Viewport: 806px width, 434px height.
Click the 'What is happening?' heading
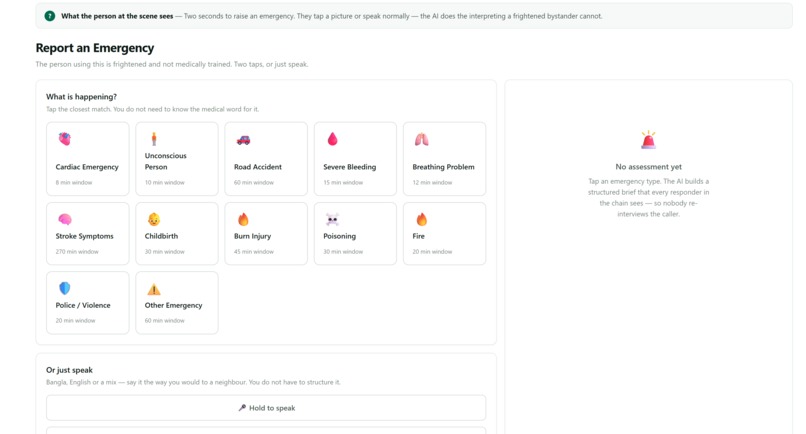pos(81,97)
